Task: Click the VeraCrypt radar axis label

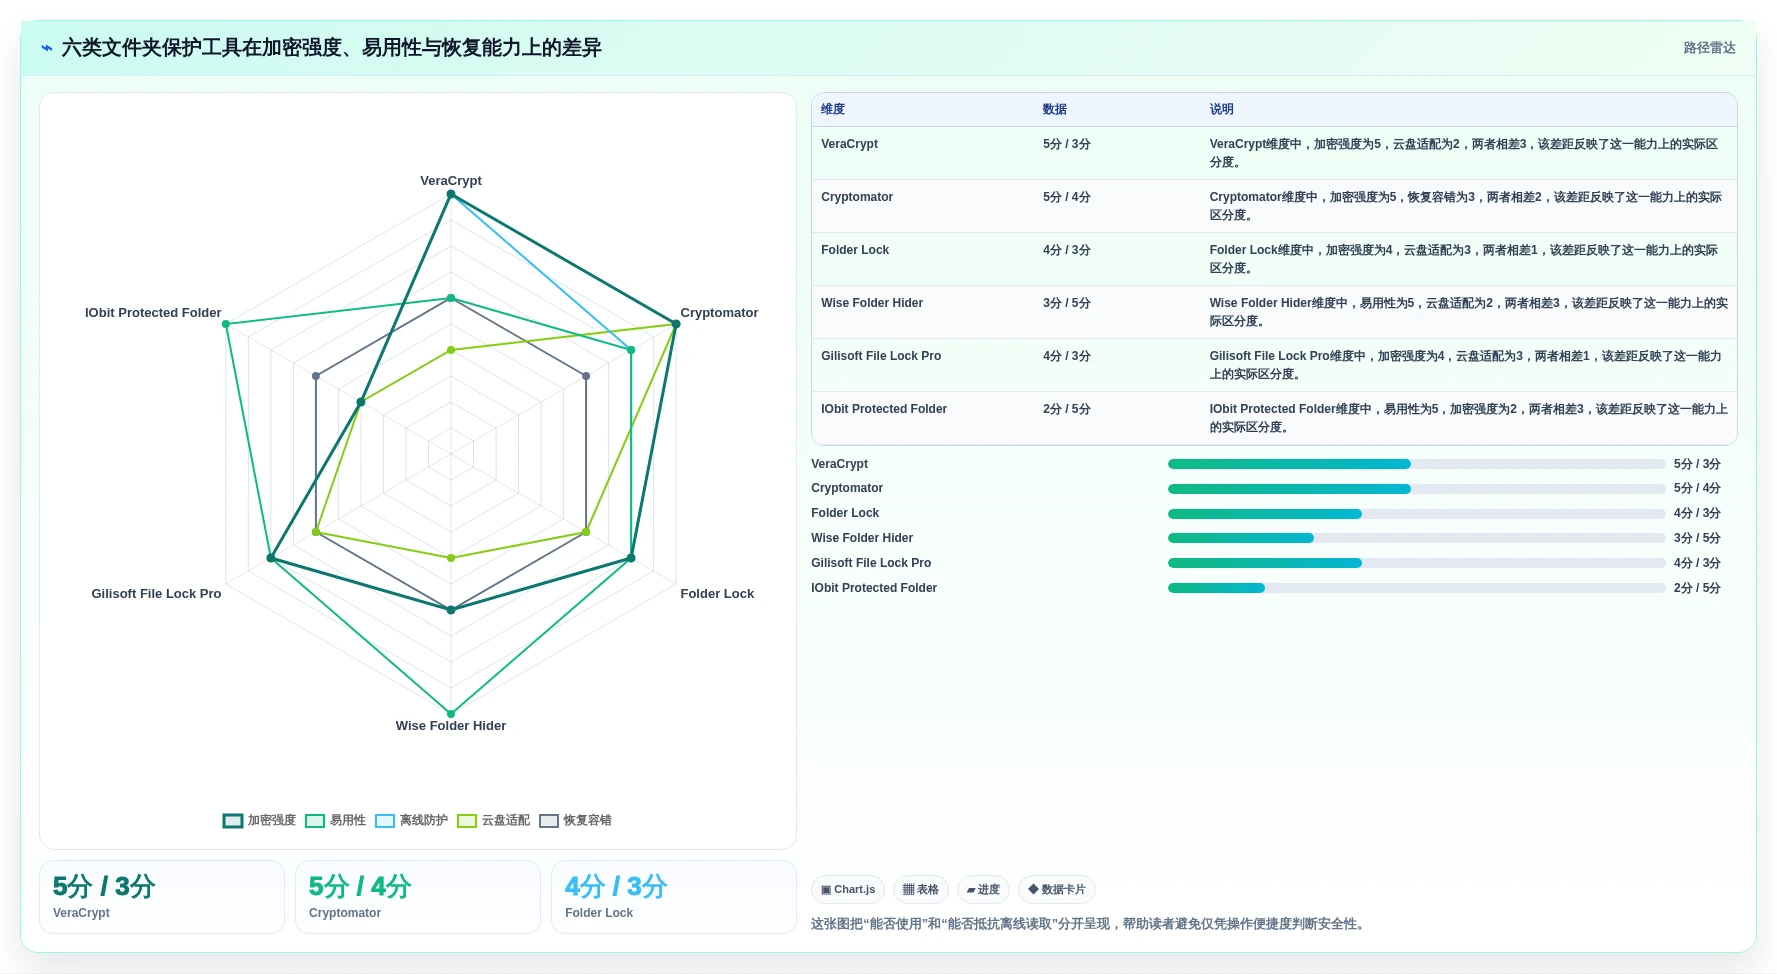Action: 451,181
